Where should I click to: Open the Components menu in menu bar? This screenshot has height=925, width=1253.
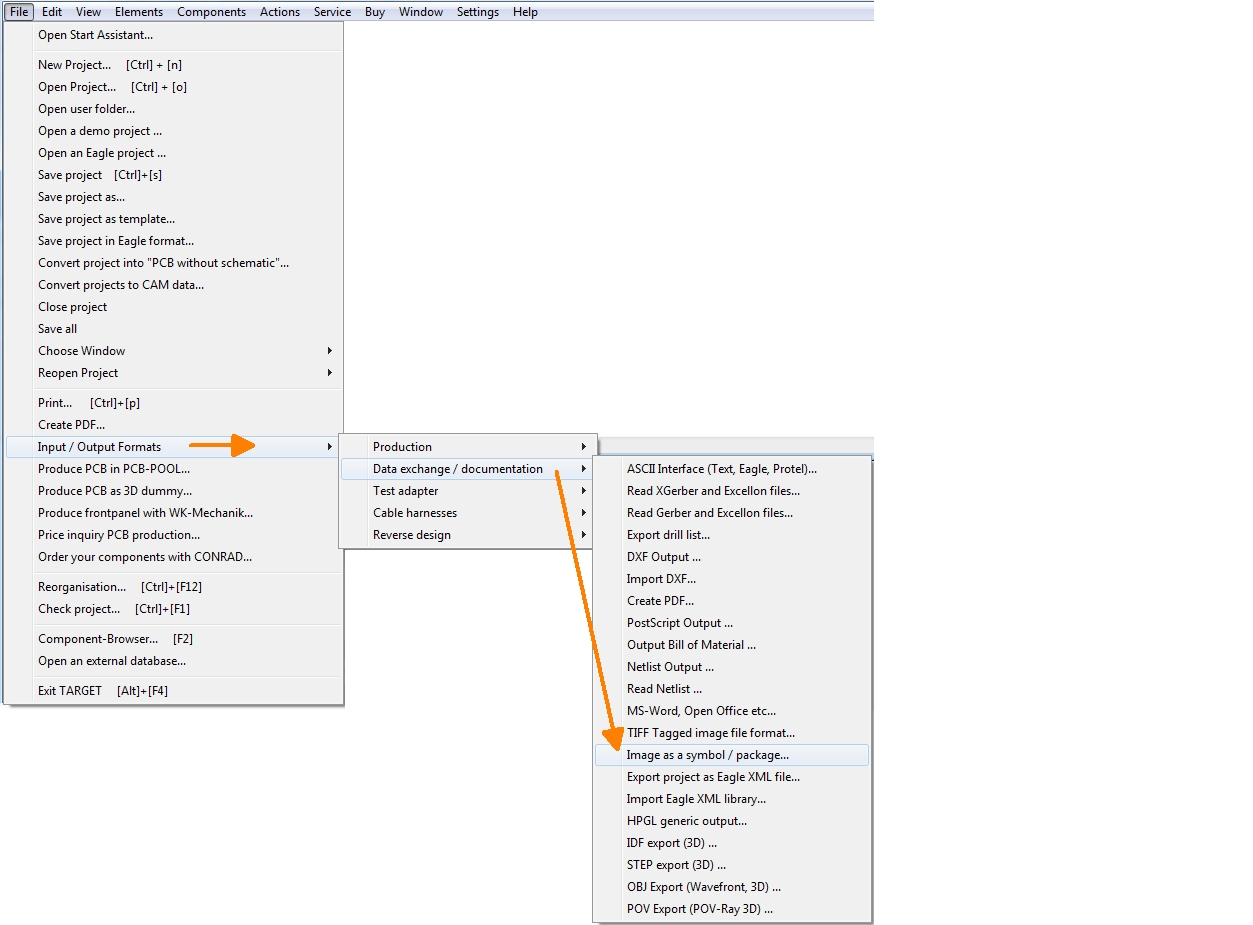211,12
